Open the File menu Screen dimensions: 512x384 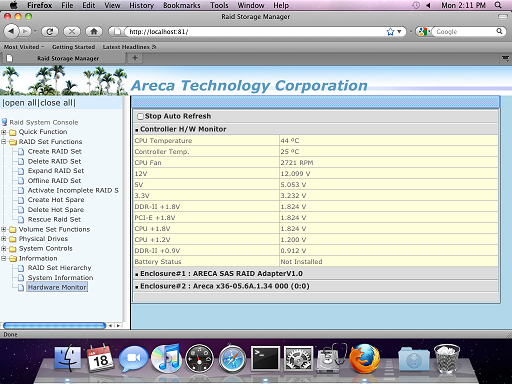(67, 5)
